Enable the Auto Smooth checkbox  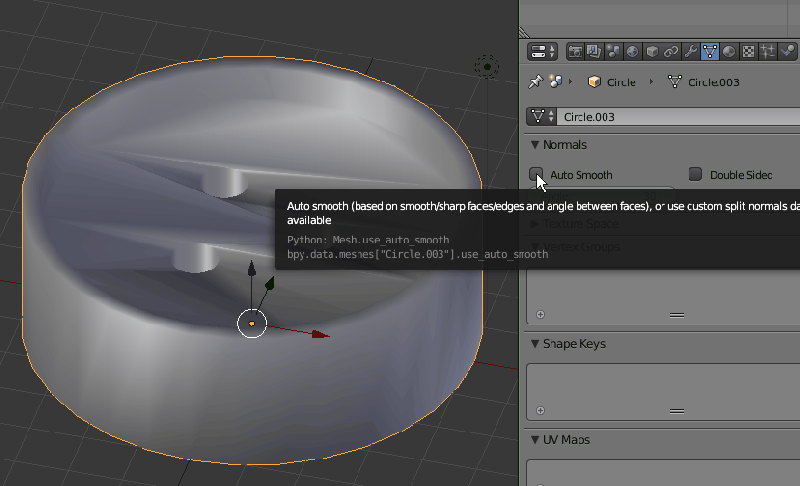(x=536, y=174)
